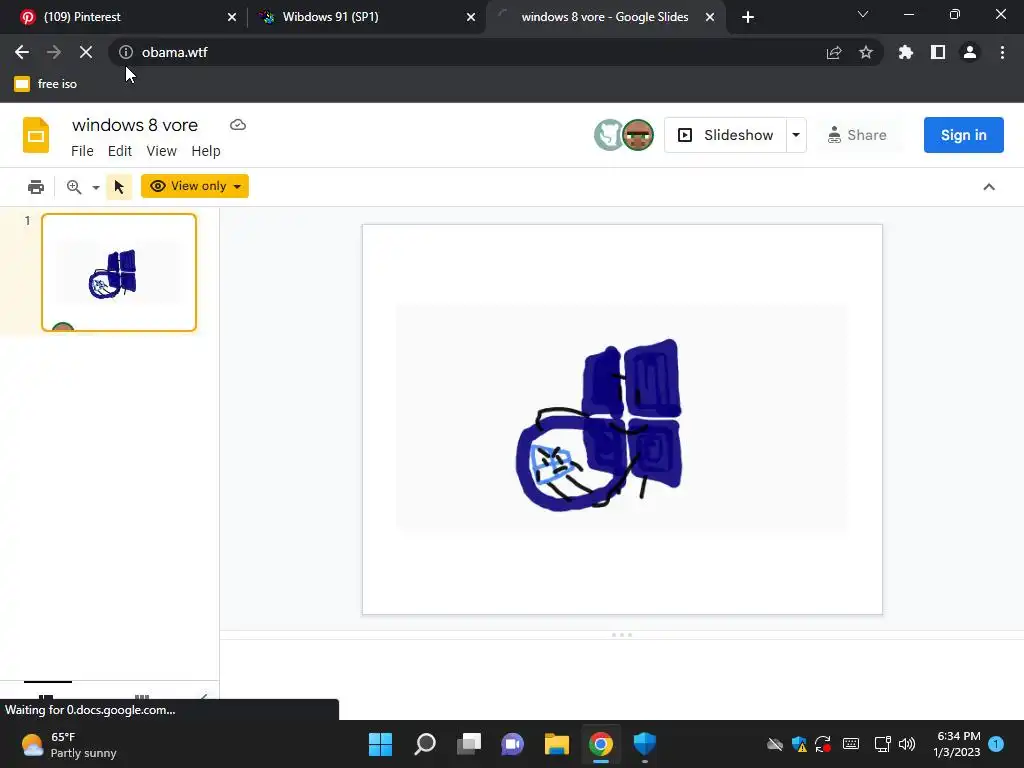The width and height of the screenshot is (1024, 768).
Task: Open the File menu
Action: click(x=82, y=151)
